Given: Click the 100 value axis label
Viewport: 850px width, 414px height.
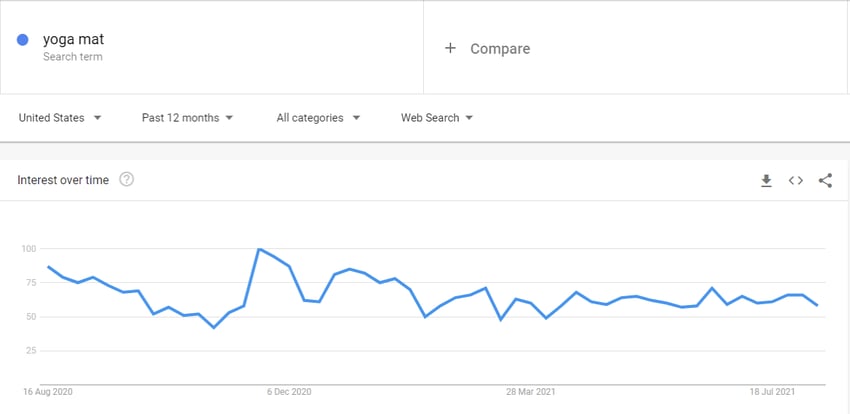Looking at the screenshot, I should [x=28, y=249].
